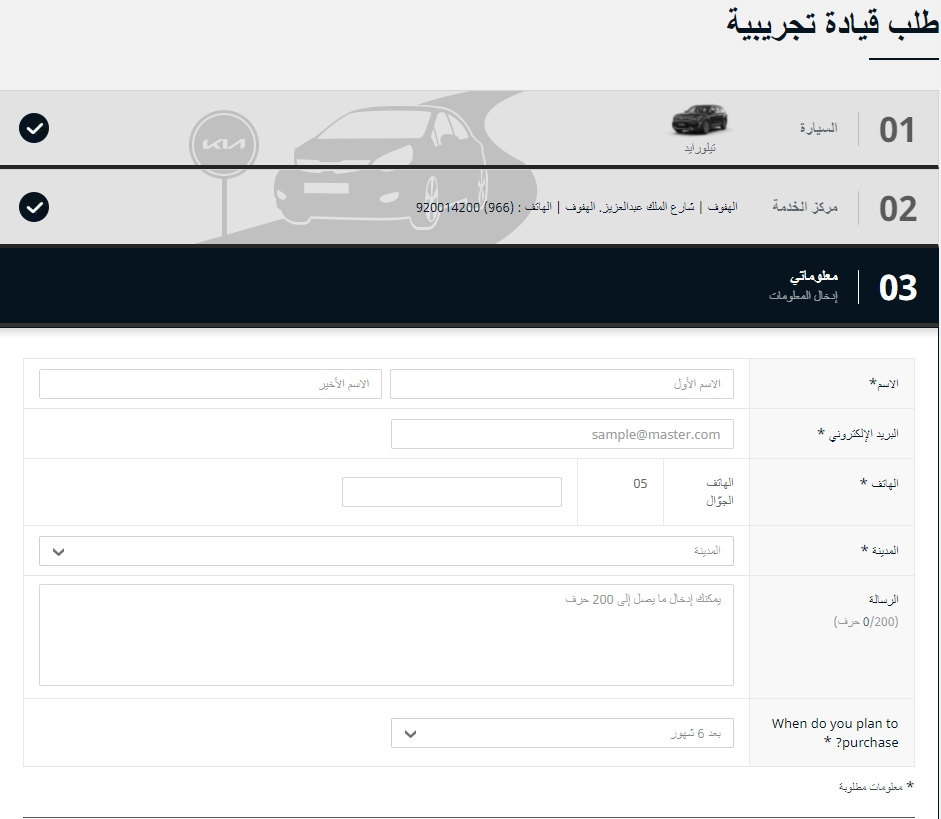Click the page title طلب قيادة تجريبية

832,24
